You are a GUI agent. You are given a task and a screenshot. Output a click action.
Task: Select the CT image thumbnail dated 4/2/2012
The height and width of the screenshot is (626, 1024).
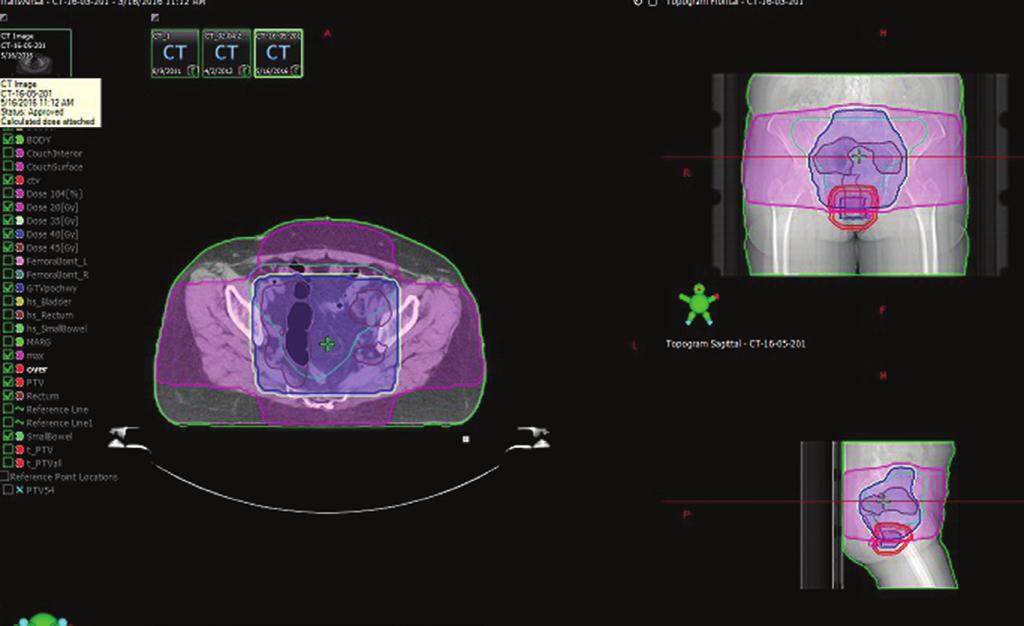(x=226, y=54)
